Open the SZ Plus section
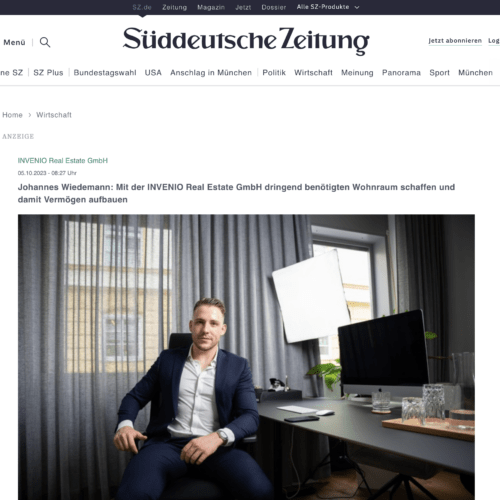Image resolution: width=500 pixels, height=500 pixels. [48, 73]
